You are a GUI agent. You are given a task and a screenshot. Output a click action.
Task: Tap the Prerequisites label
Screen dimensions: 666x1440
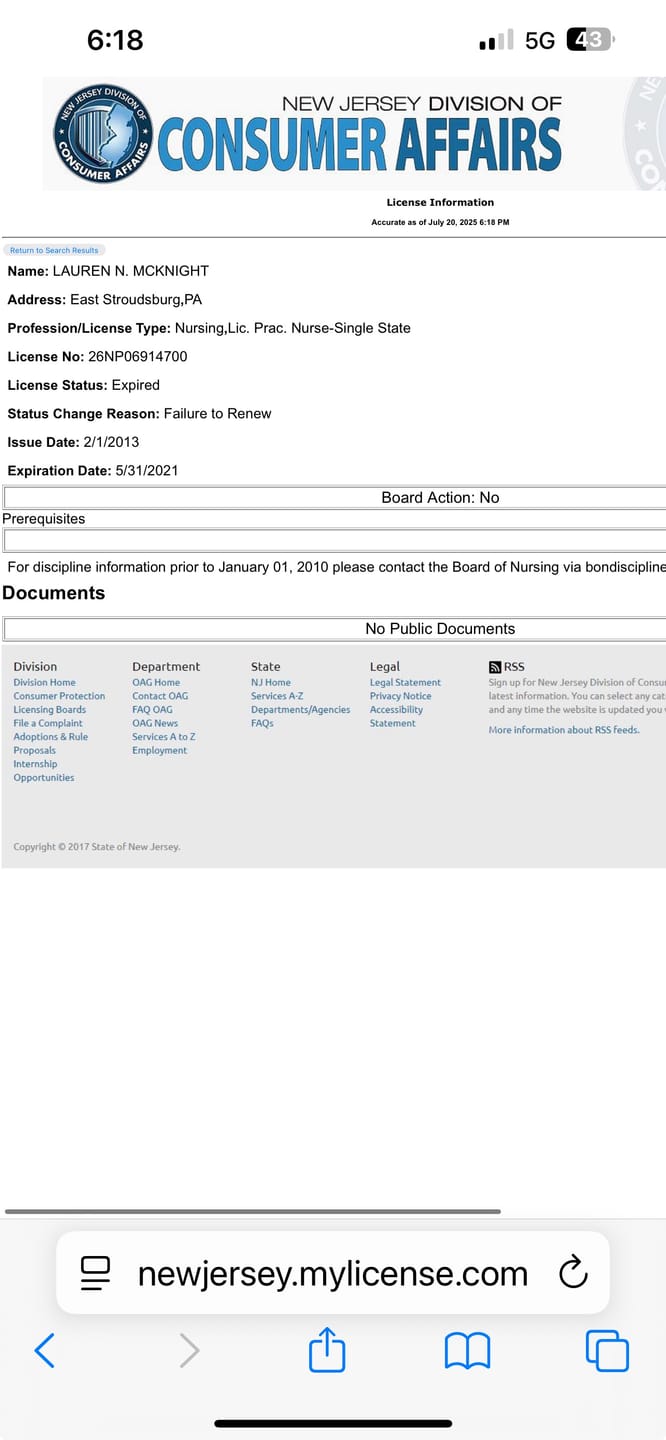pos(44,519)
